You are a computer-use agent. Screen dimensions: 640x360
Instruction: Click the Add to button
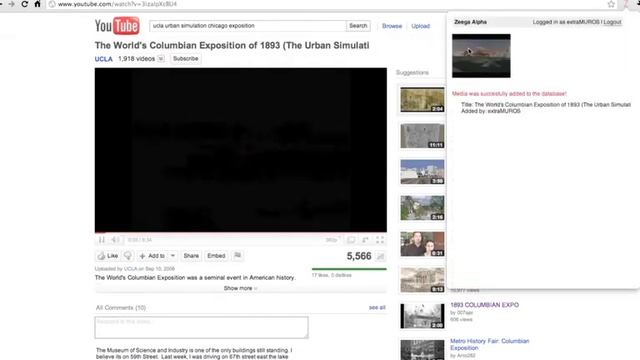(152, 256)
